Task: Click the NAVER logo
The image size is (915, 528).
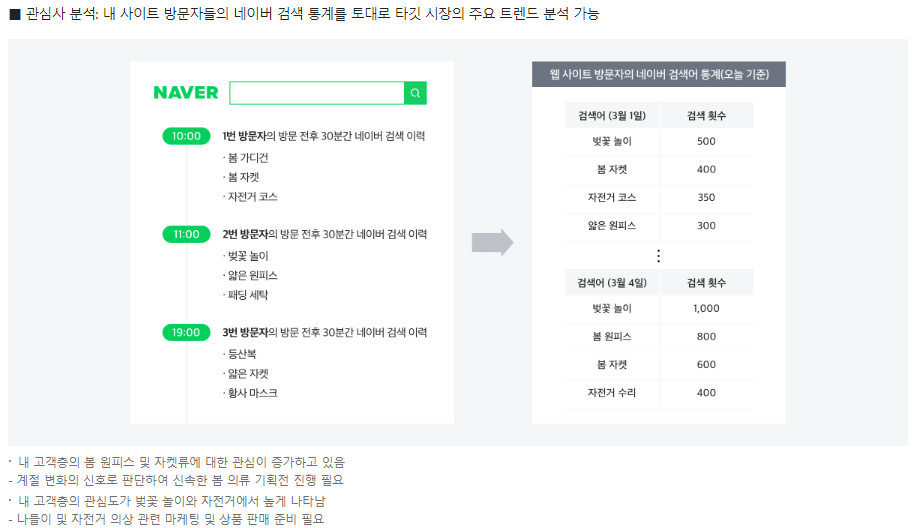Action: [x=186, y=93]
